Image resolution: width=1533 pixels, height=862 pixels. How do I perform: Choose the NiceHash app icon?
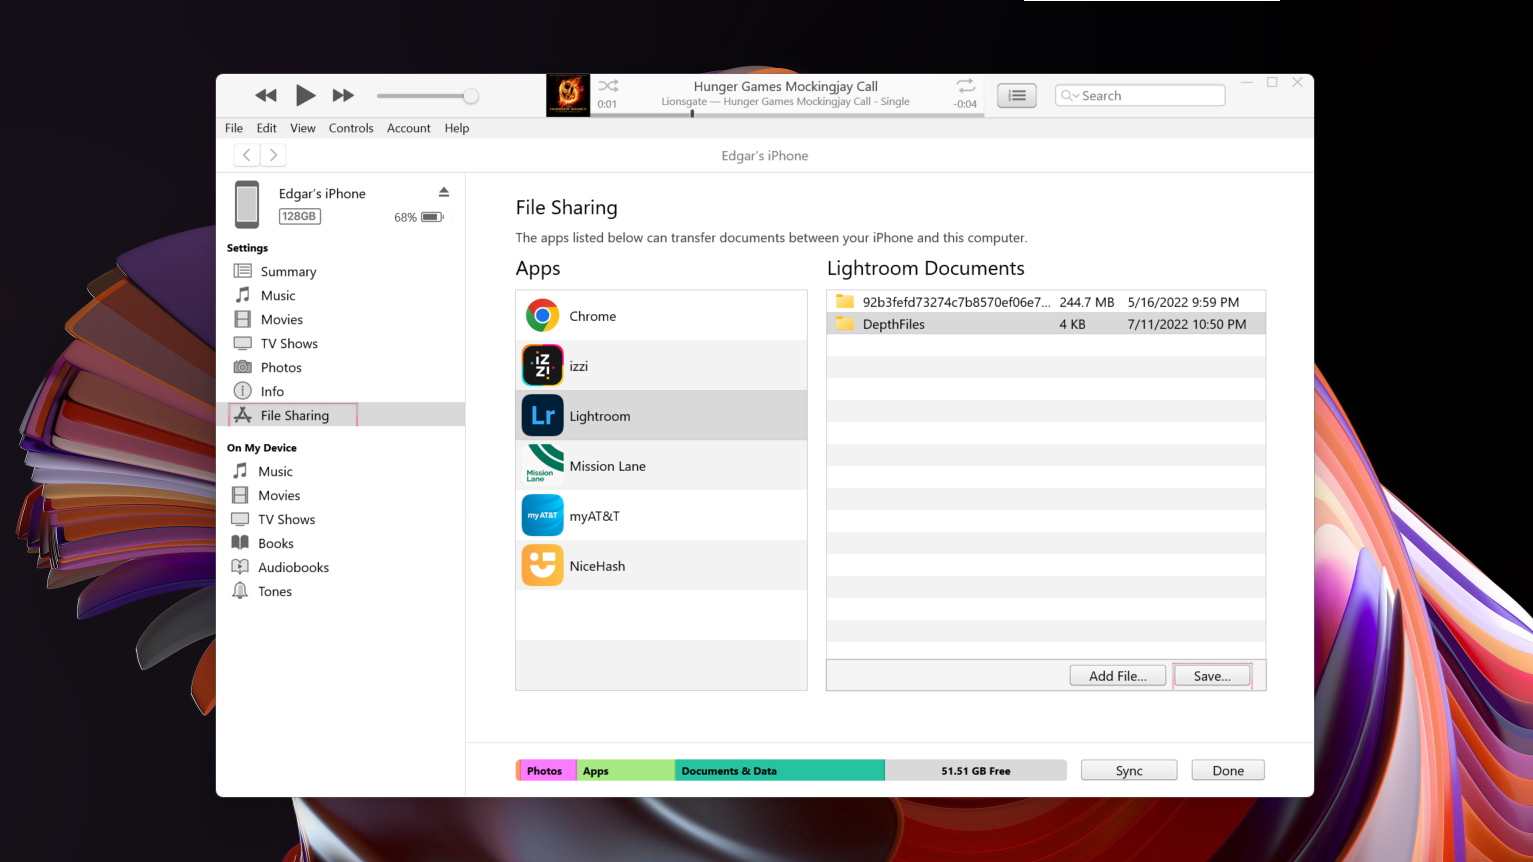point(542,566)
